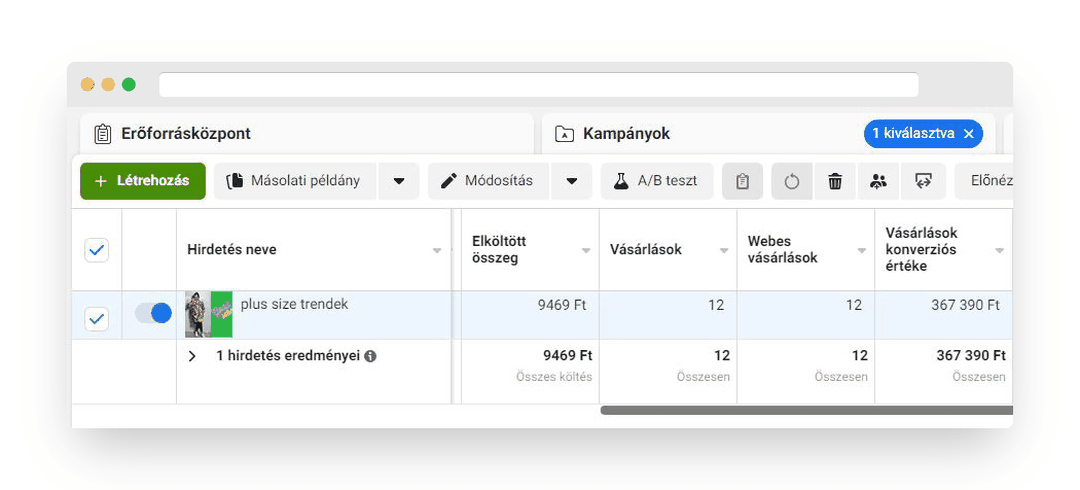Click the plus size trendek ad name
The image size is (1080, 490).
point(294,304)
